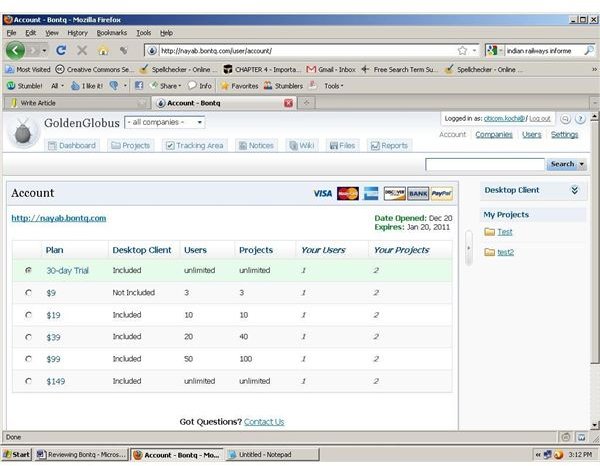600x466 pixels.
Task: Bookmark this page with the star icon
Action: coord(462,51)
